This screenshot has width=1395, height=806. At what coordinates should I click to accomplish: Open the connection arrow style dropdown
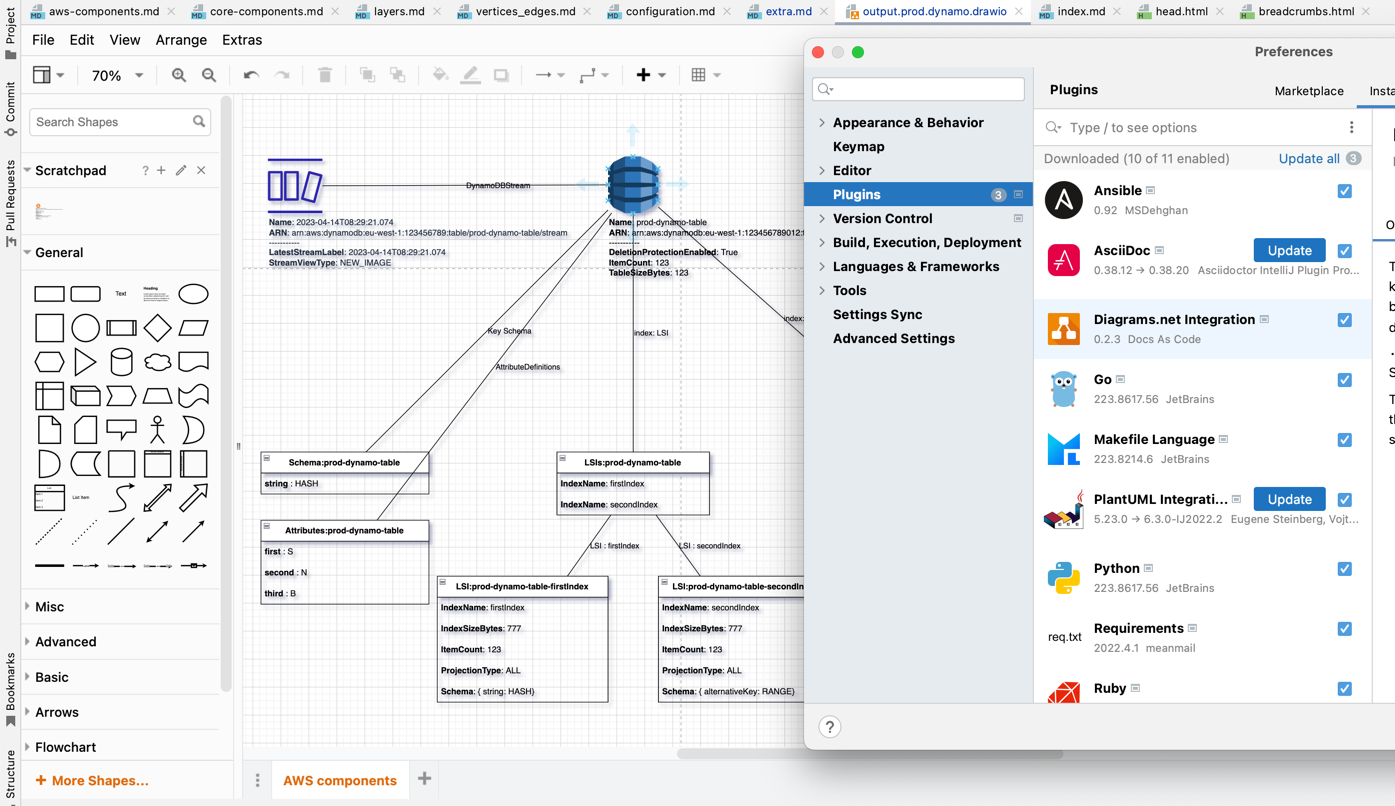pyautogui.click(x=550, y=75)
